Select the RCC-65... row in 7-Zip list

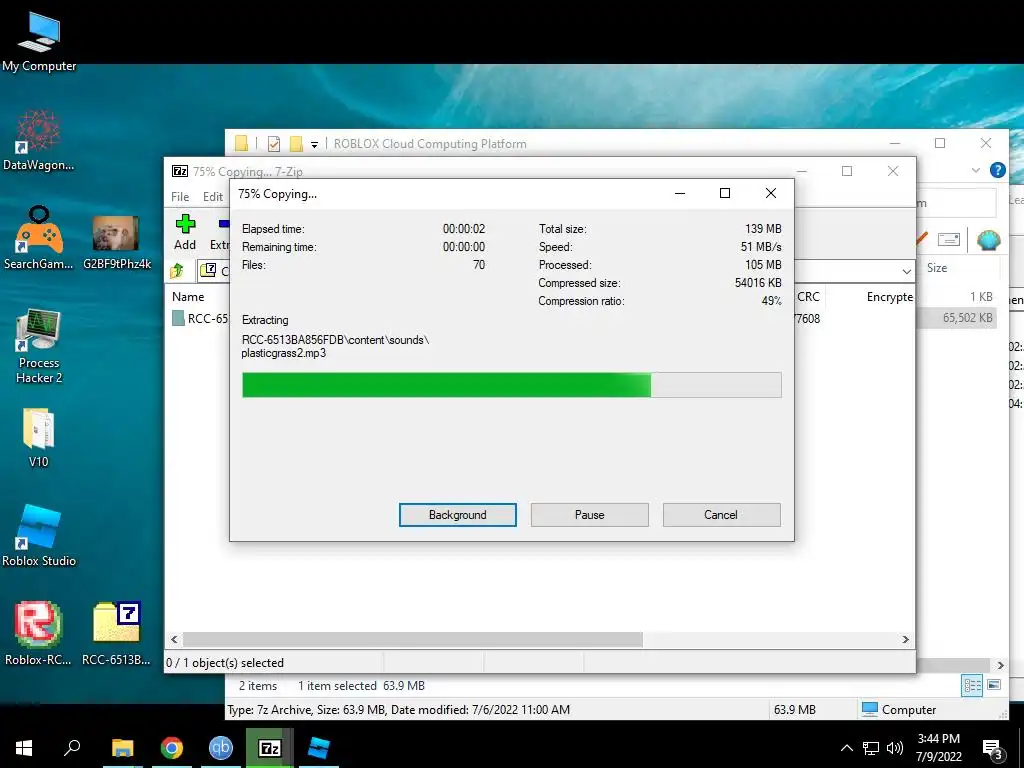click(200, 318)
